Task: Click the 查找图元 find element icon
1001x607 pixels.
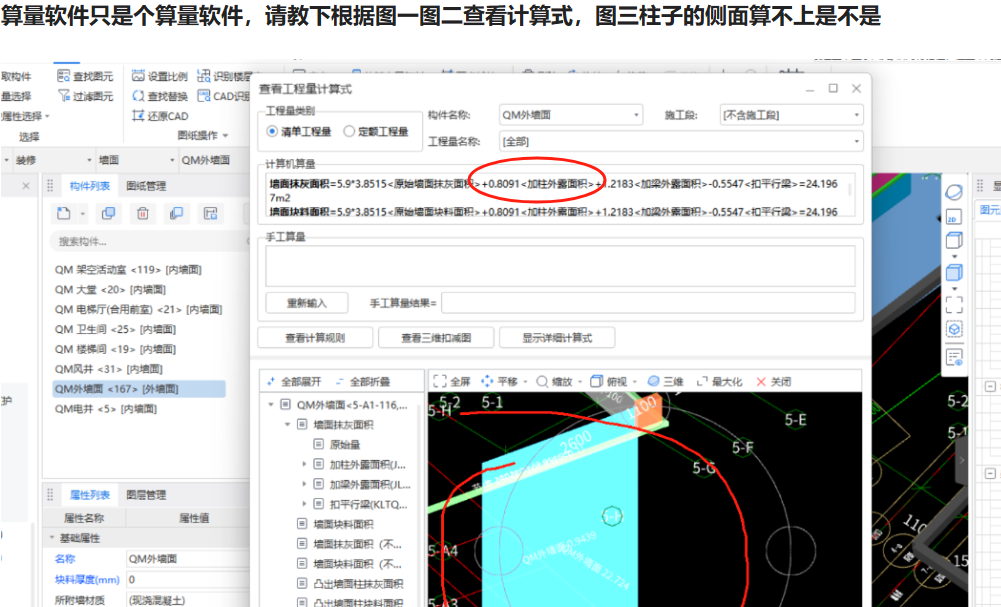Action: click(63, 76)
